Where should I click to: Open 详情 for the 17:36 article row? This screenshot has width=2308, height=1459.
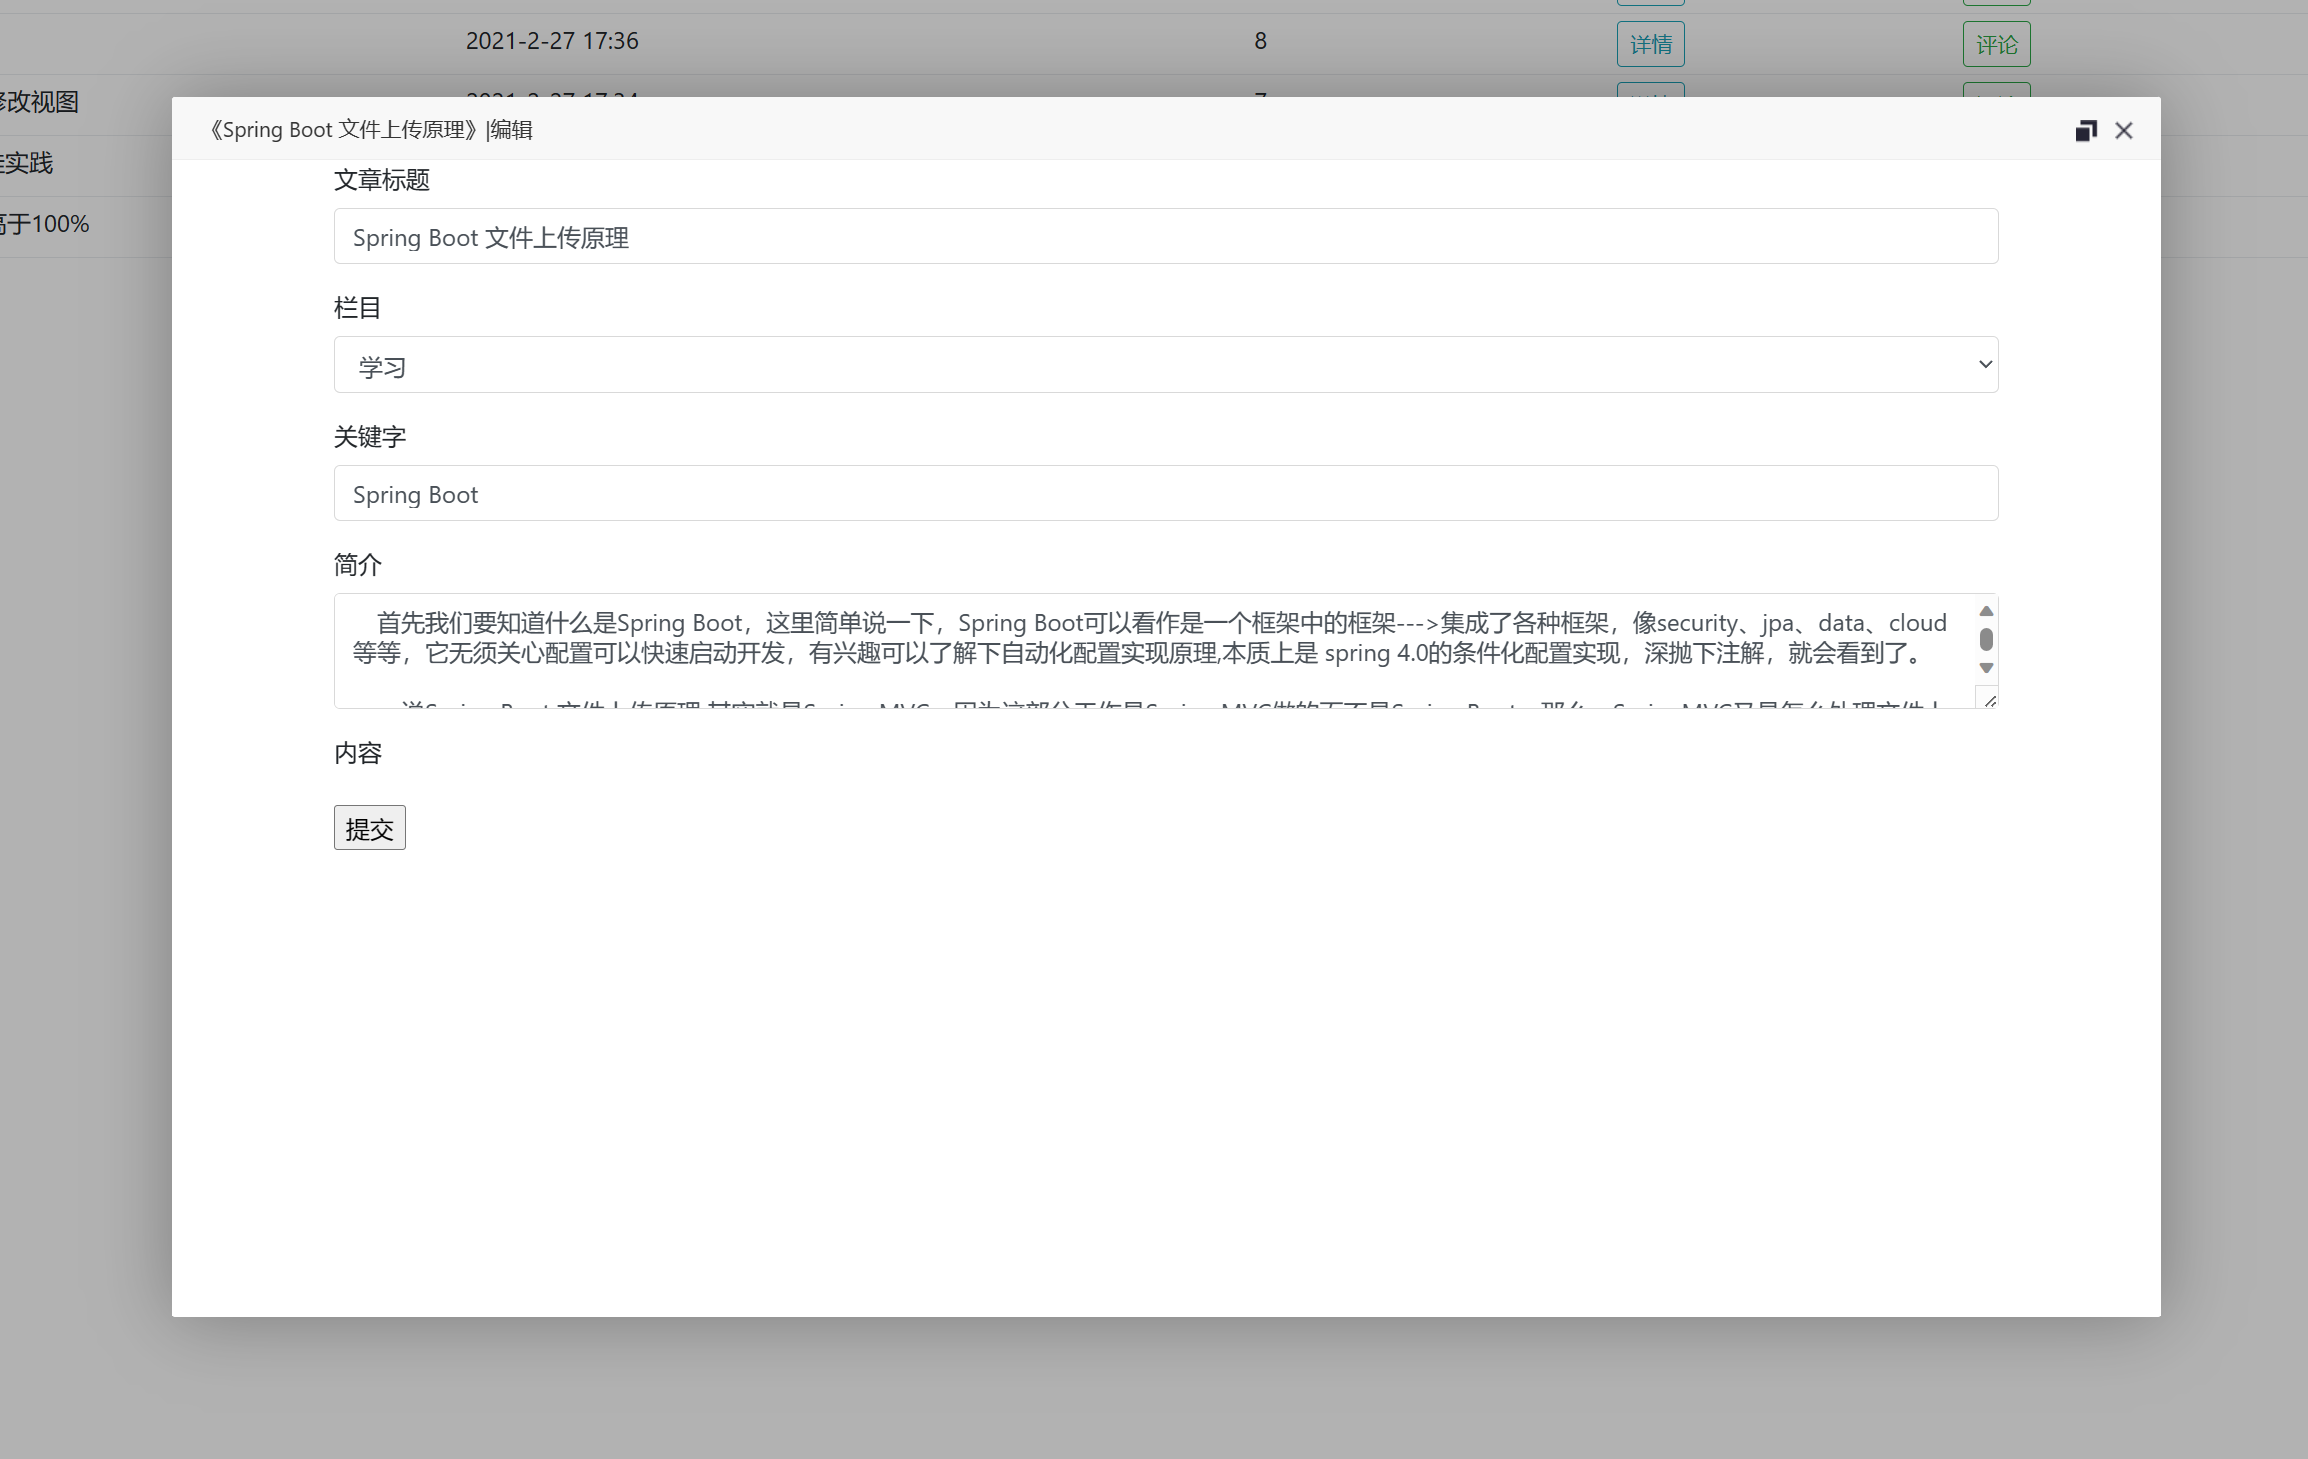[x=1650, y=44]
